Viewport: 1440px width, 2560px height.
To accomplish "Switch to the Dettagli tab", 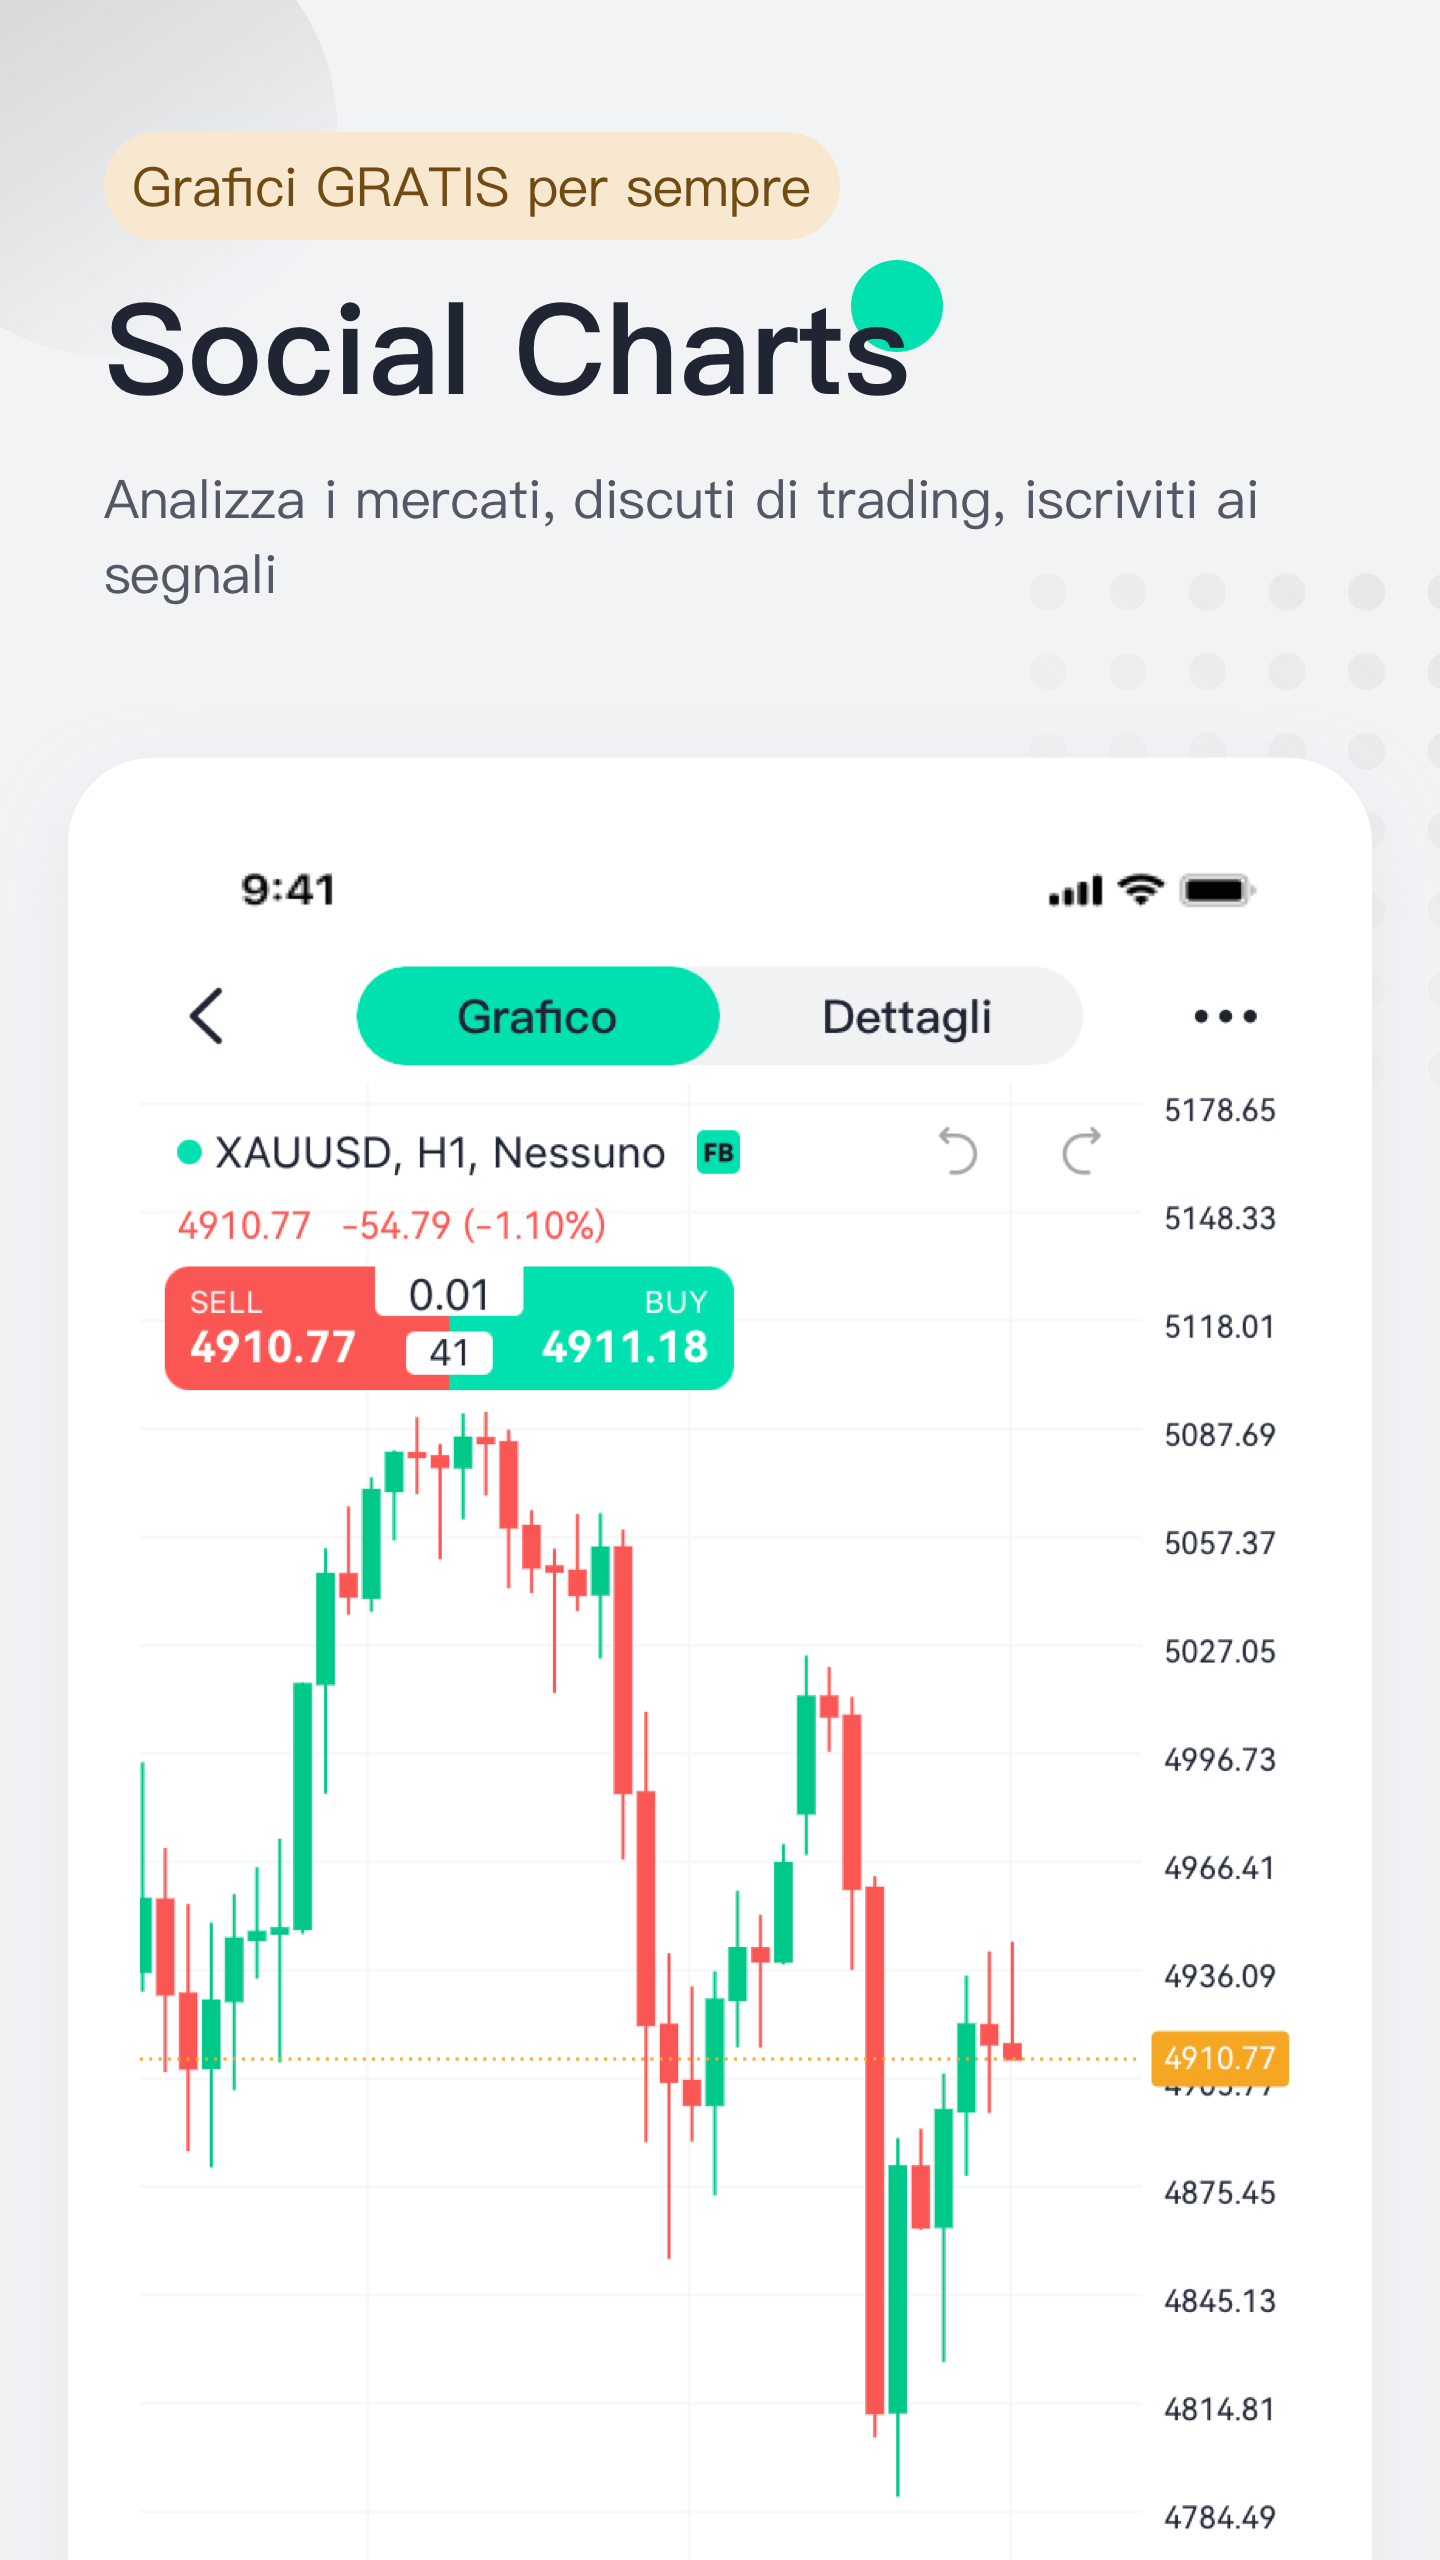I will point(906,1016).
